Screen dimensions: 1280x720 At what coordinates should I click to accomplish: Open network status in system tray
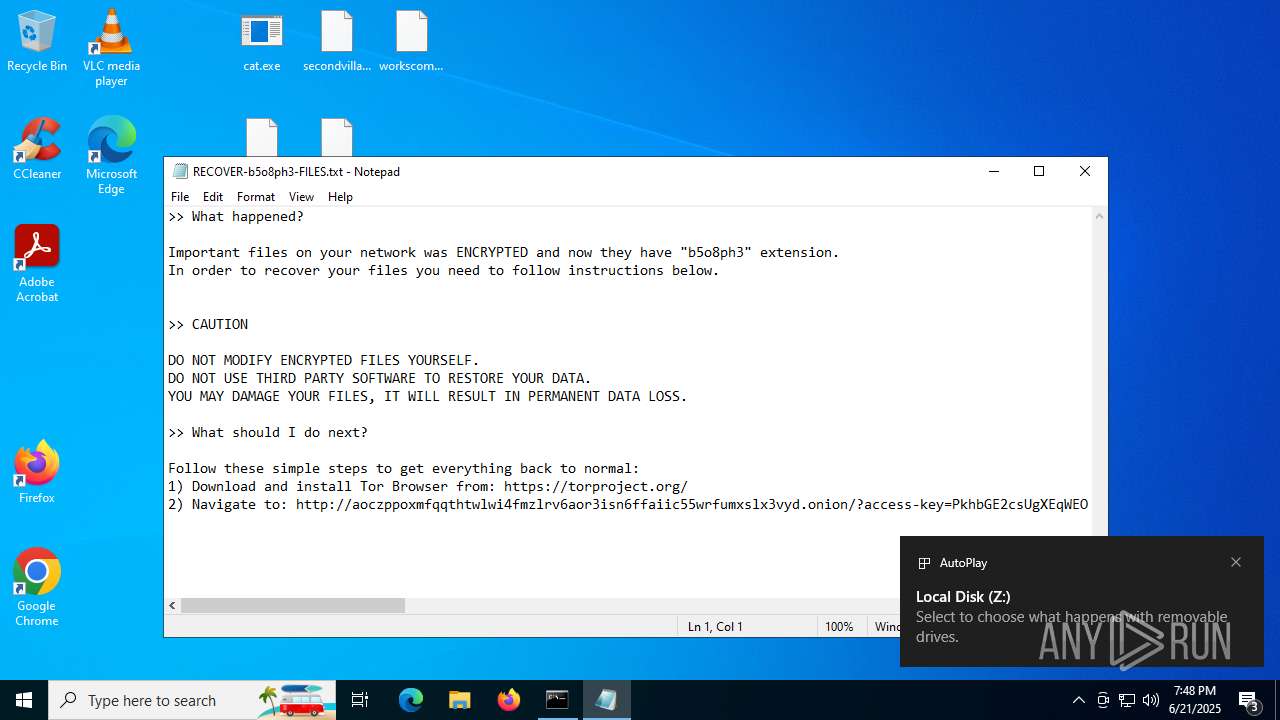point(1127,700)
